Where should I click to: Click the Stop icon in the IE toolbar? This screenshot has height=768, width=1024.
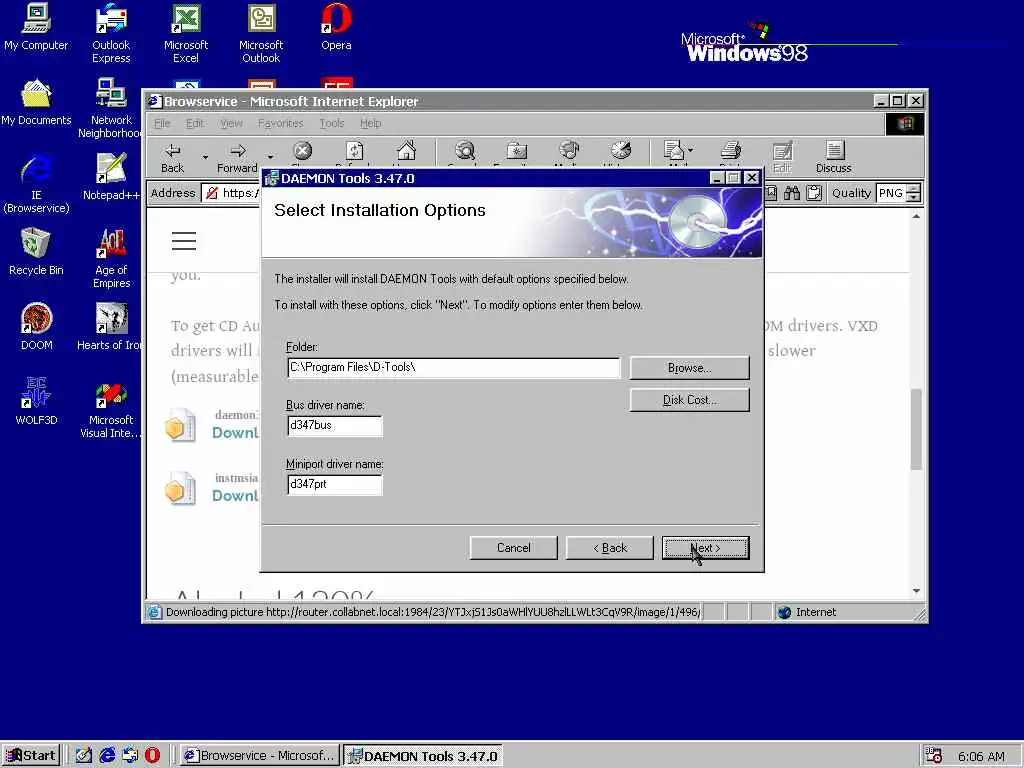point(302,152)
